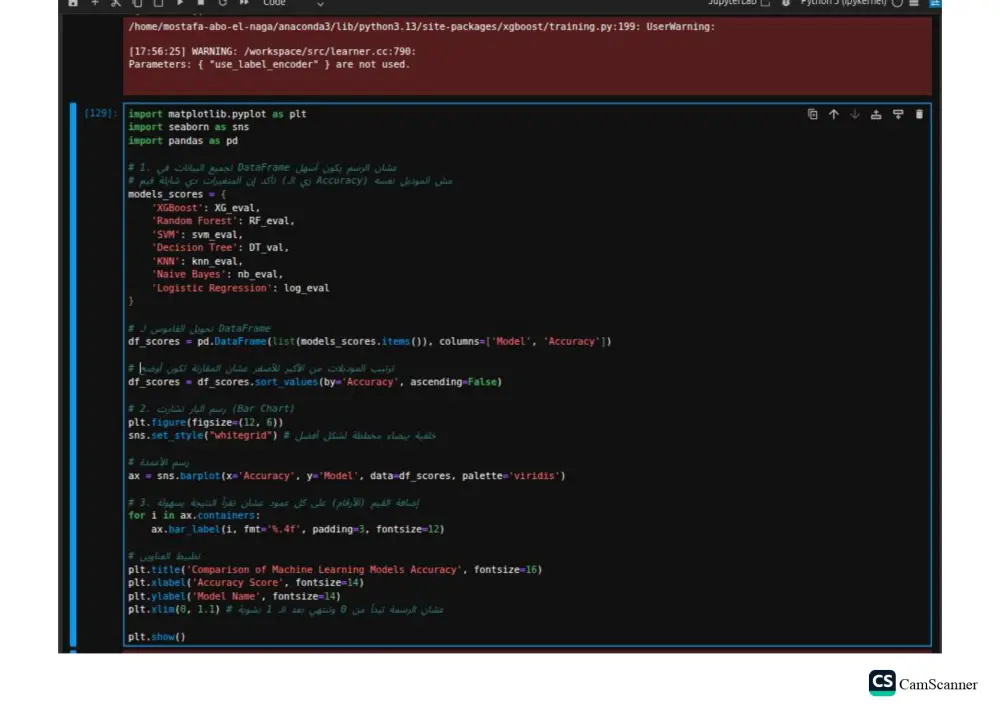The height and width of the screenshot is (707, 1000).
Task: Move the cell up with the up-arrow icon
Action: click(834, 115)
